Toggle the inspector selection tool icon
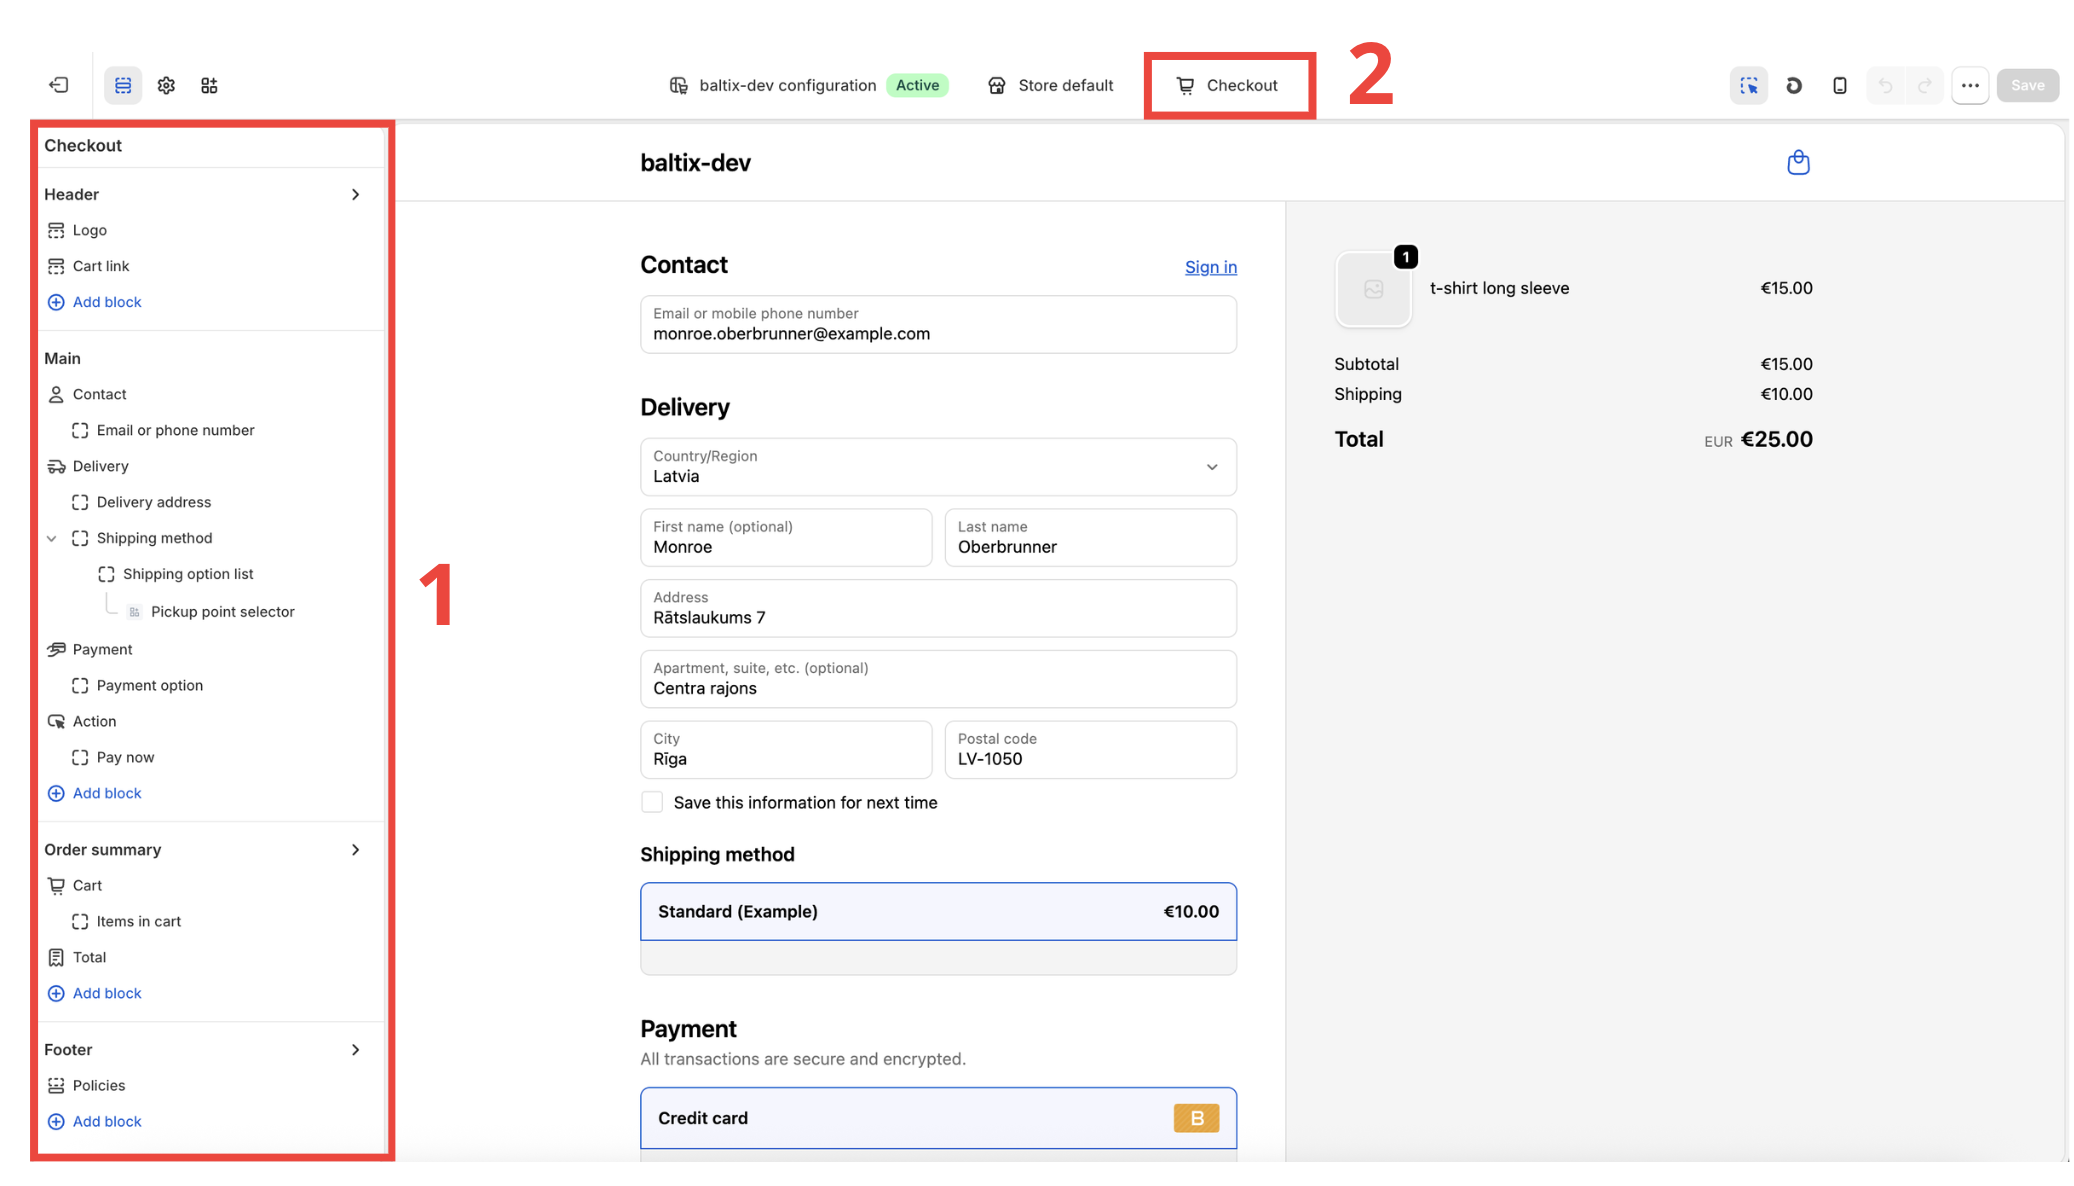Image resolution: width=2074 pixels, height=1186 pixels. tap(1748, 85)
